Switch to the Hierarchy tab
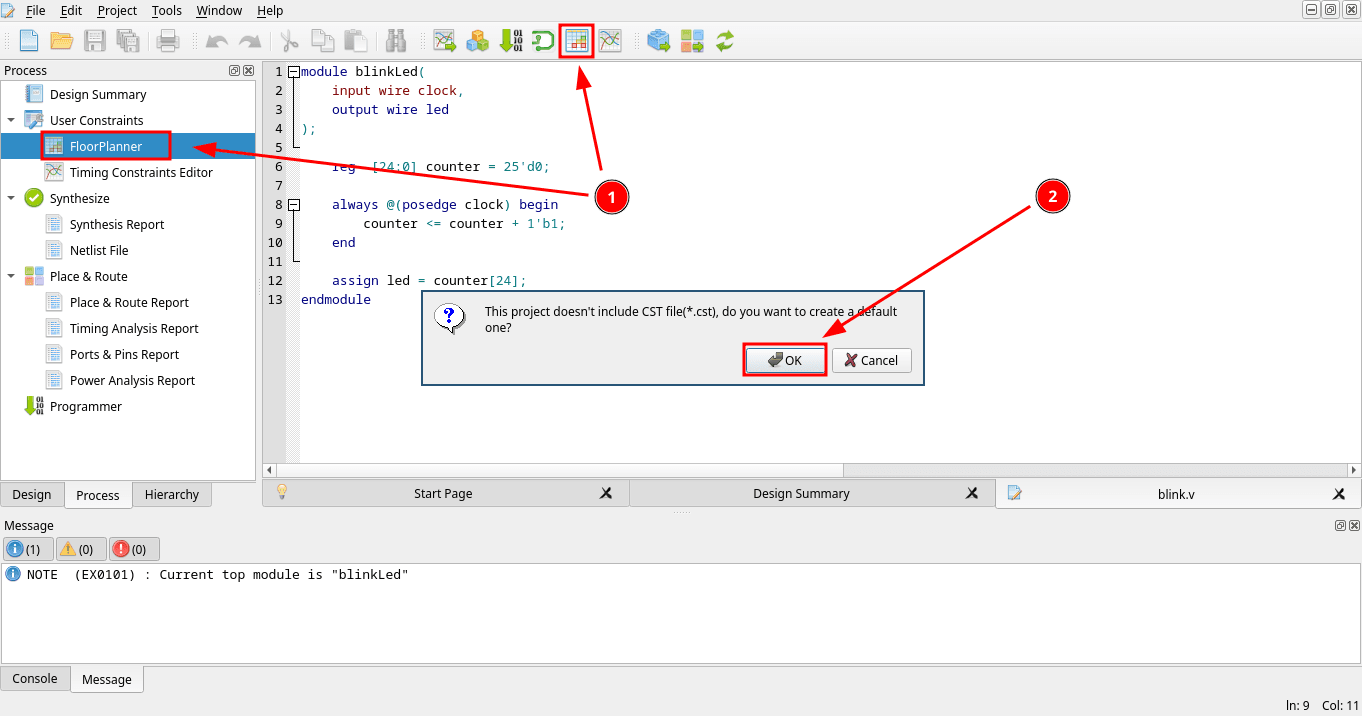 (x=172, y=494)
